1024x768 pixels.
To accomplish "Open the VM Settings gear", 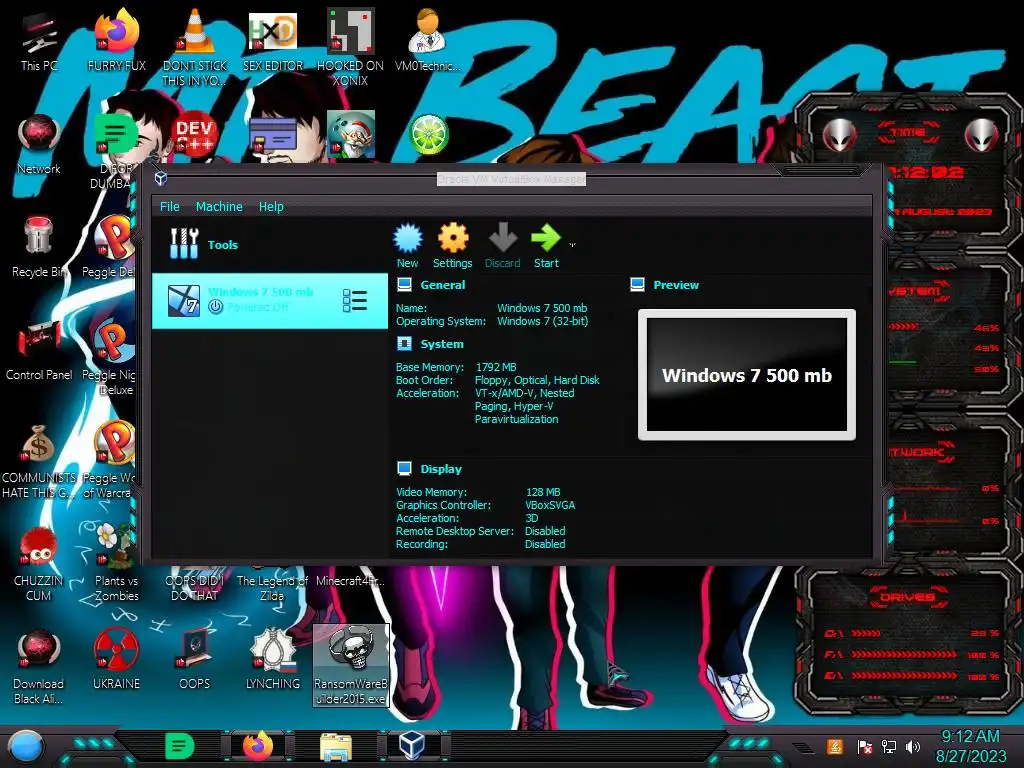I will click(453, 245).
